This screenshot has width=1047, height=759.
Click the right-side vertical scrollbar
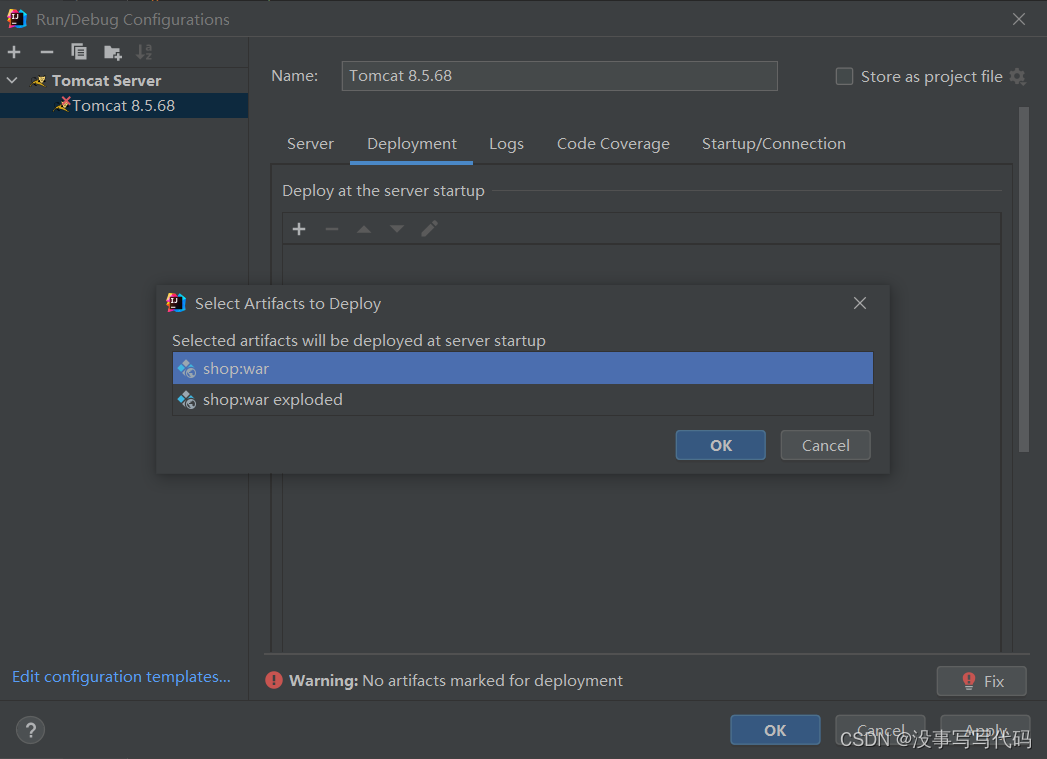[1024, 279]
